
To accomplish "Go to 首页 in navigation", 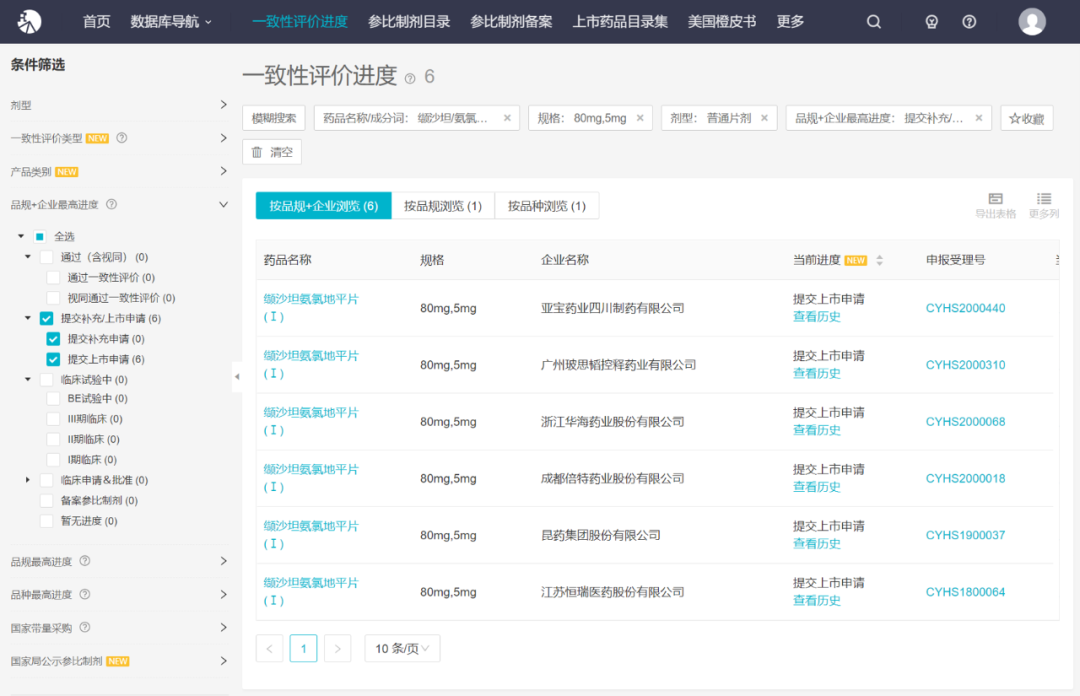I will [96, 22].
